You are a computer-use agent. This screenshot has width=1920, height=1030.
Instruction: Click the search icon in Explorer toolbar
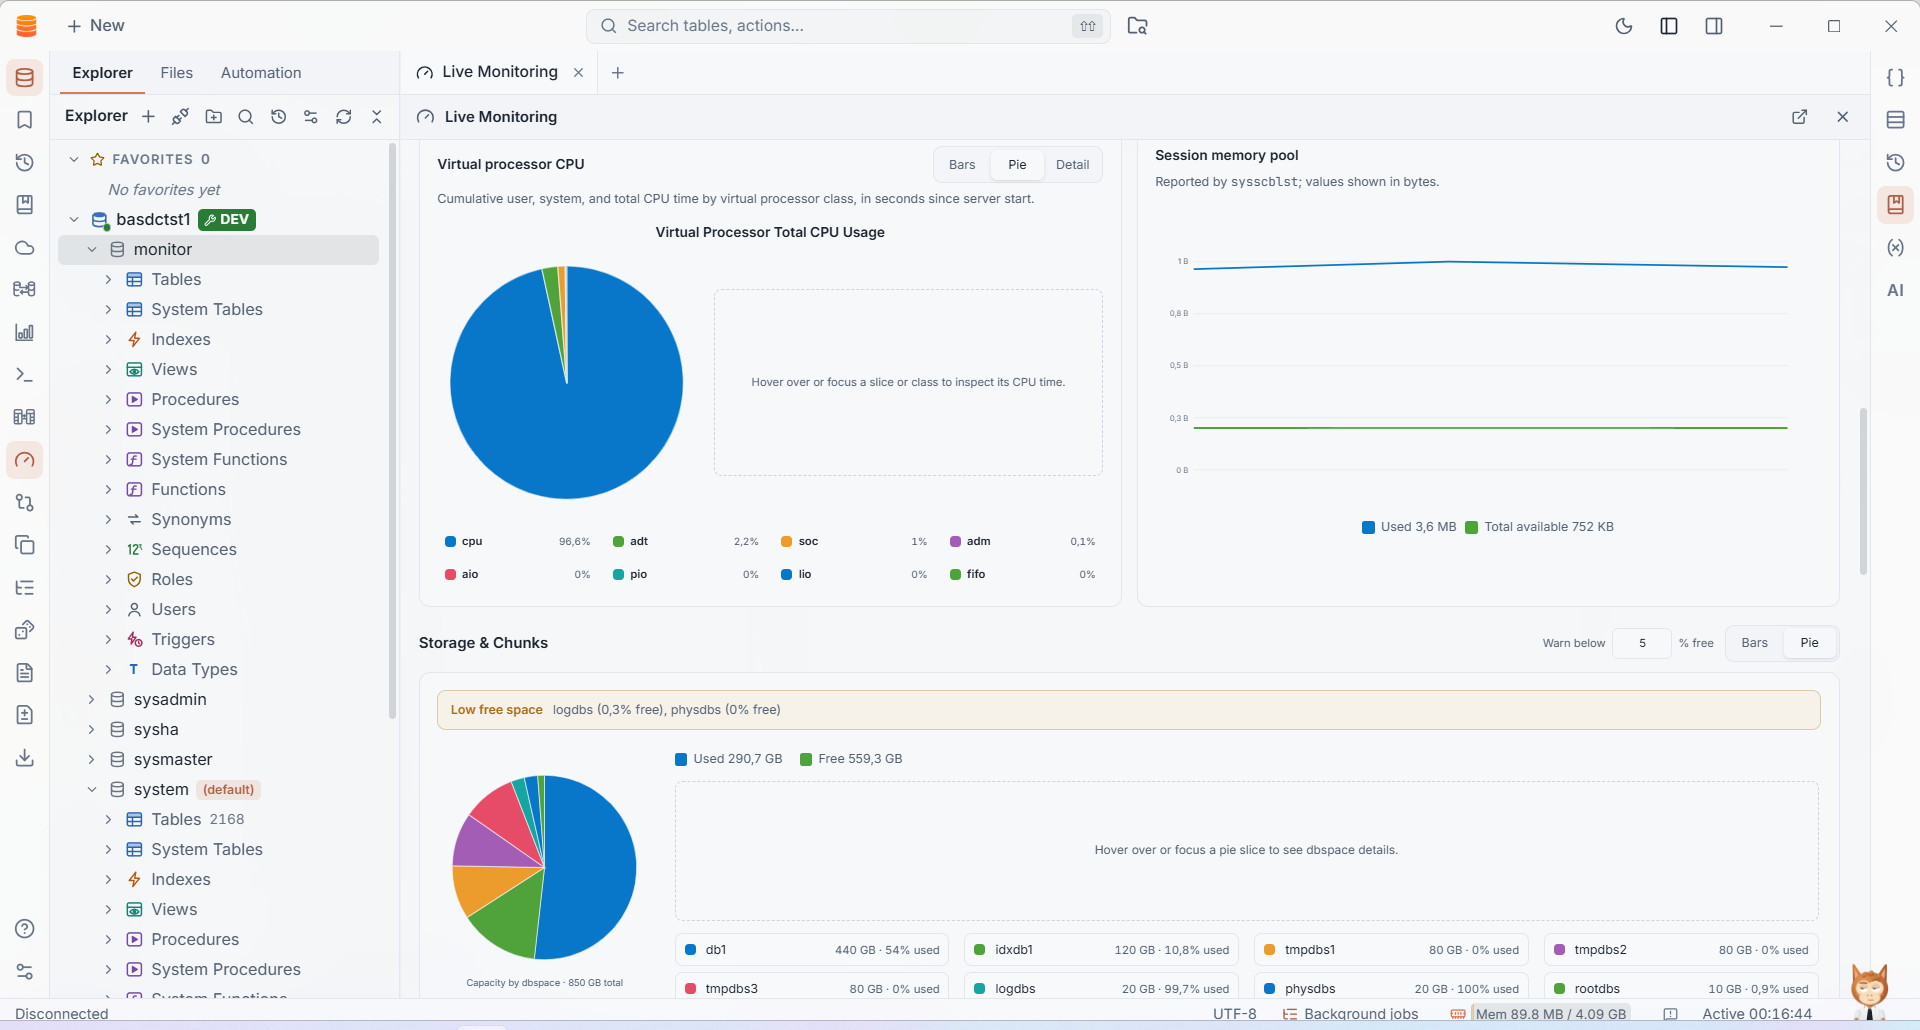click(246, 117)
